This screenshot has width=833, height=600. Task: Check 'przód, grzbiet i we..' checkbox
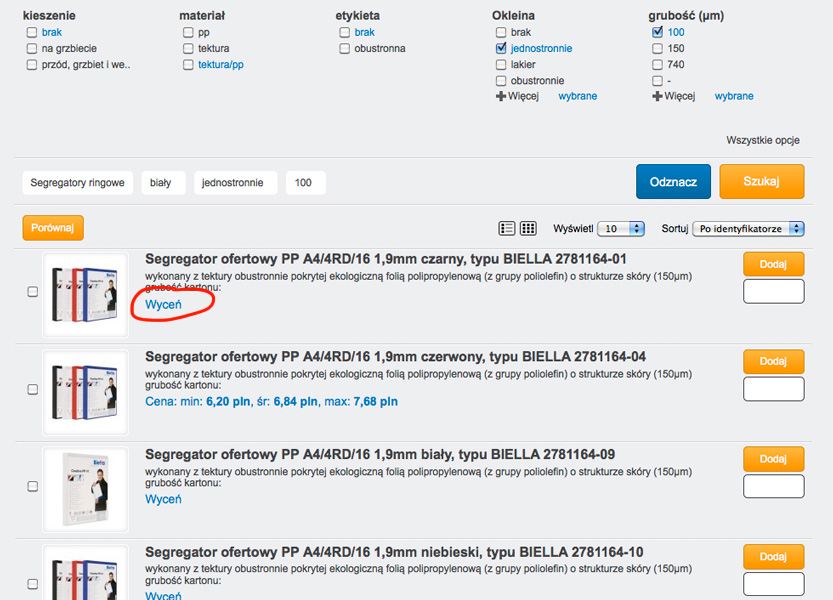click(32, 65)
